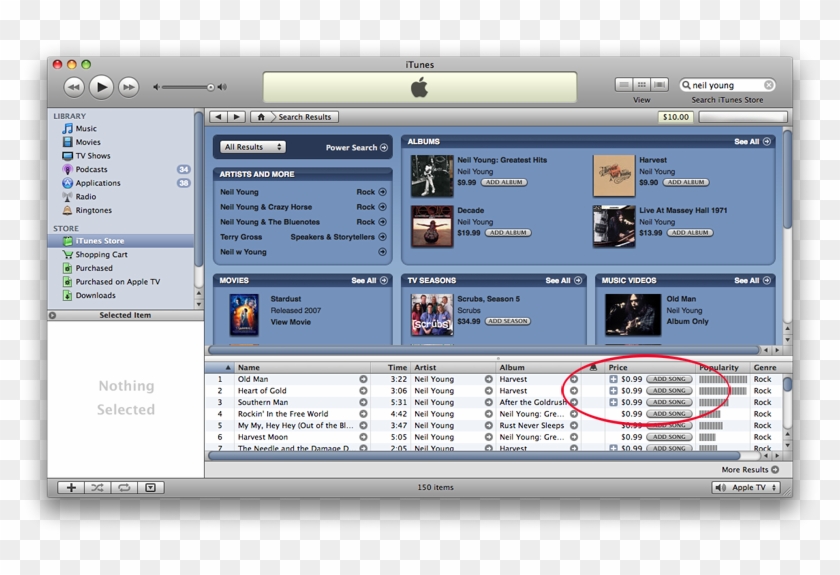Open Movies in the library sidebar
This screenshot has width=840, height=575.
pos(88,142)
